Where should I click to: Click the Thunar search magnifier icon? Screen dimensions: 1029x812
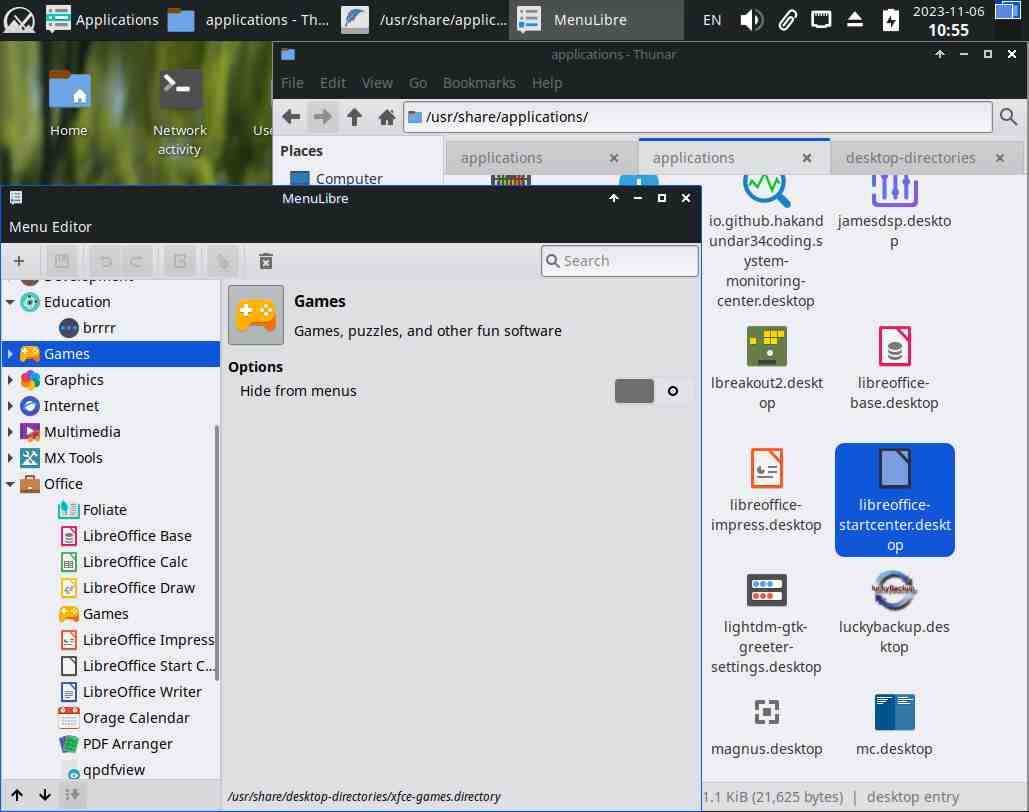point(1009,117)
